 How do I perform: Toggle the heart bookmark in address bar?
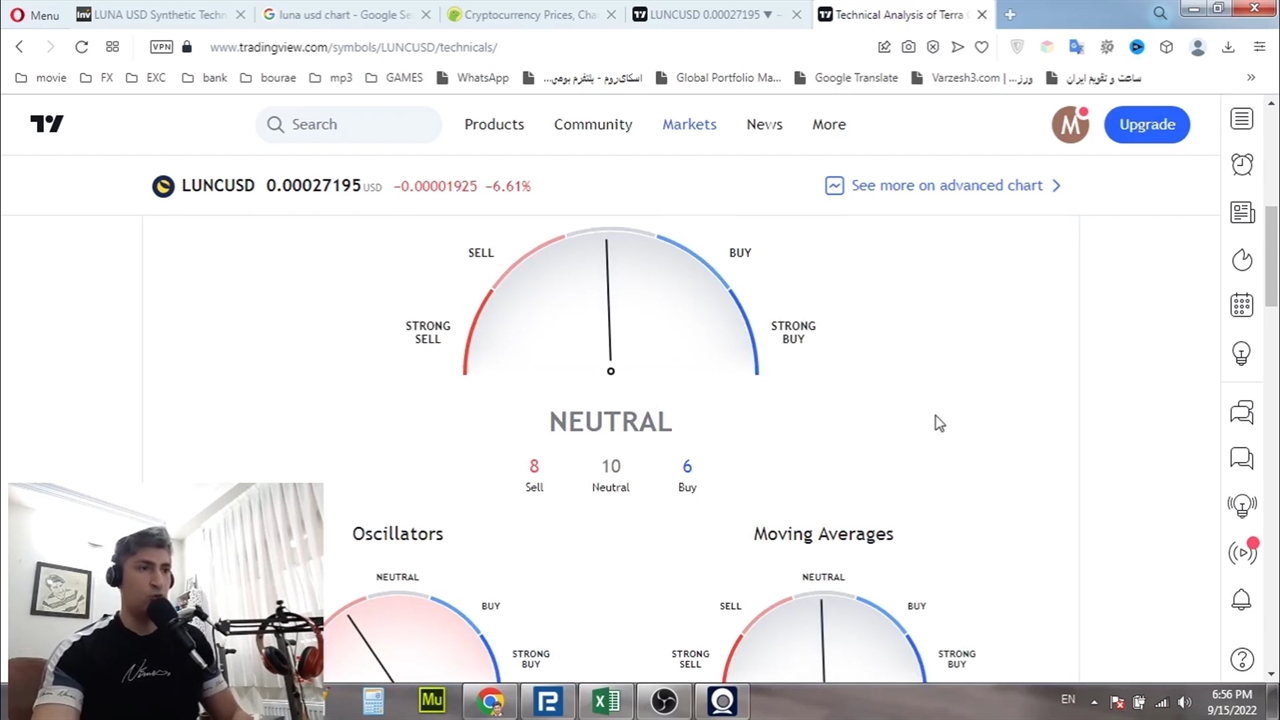[x=981, y=47]
